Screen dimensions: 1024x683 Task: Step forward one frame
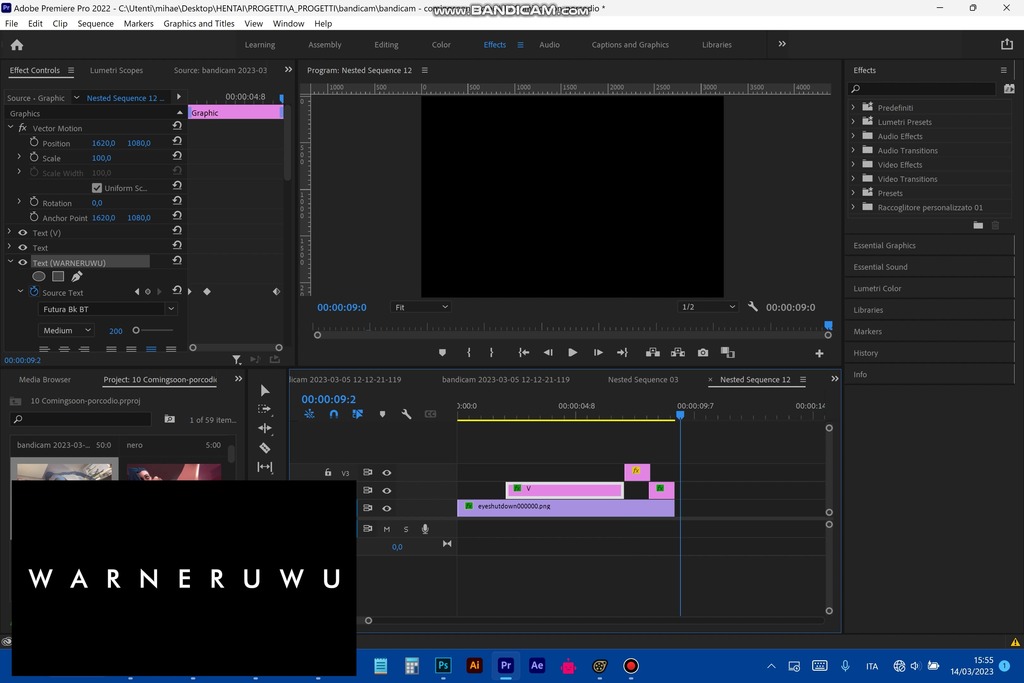click(x=598, y=353)
